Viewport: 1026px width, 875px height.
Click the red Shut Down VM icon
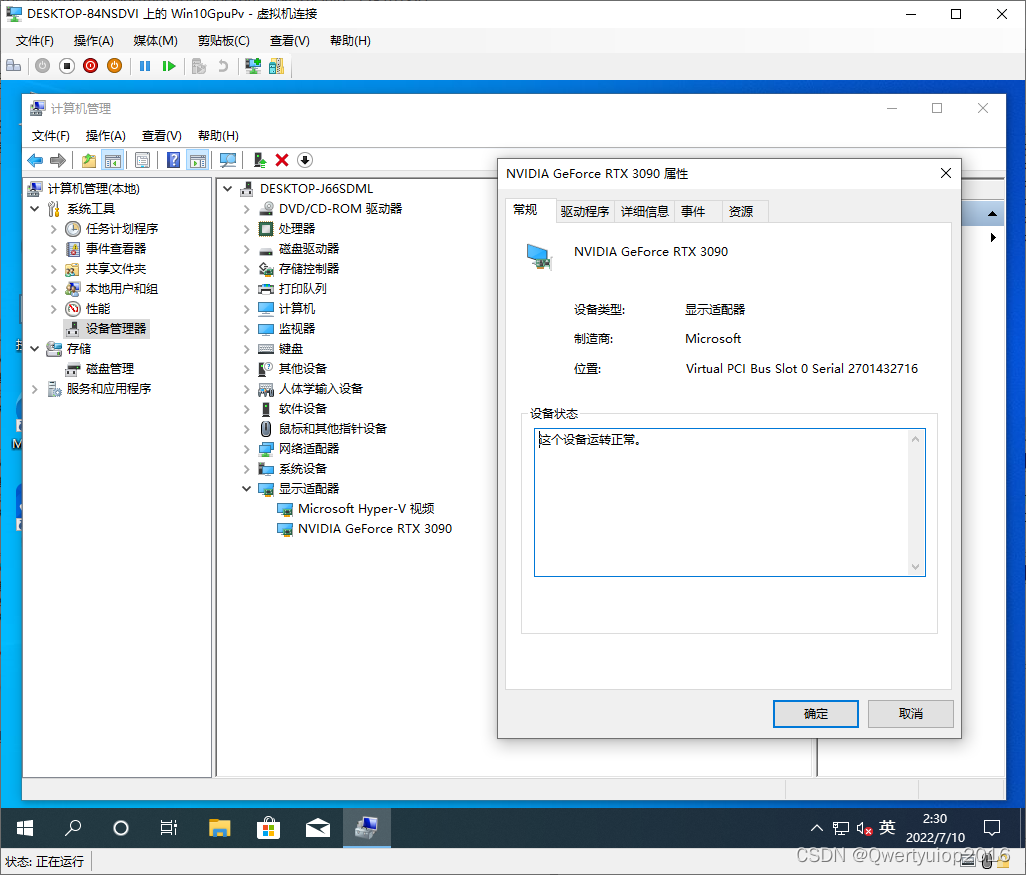(x=90, y=66)
